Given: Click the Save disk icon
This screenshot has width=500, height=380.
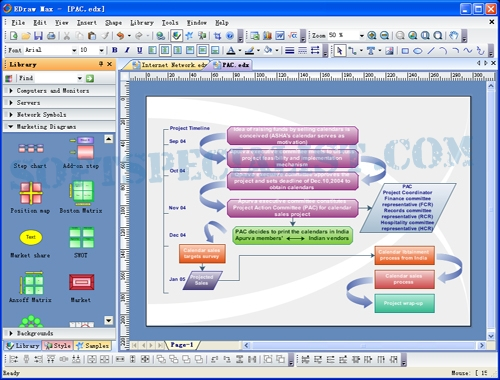Looking at the screenshot, I should point(38,35).
